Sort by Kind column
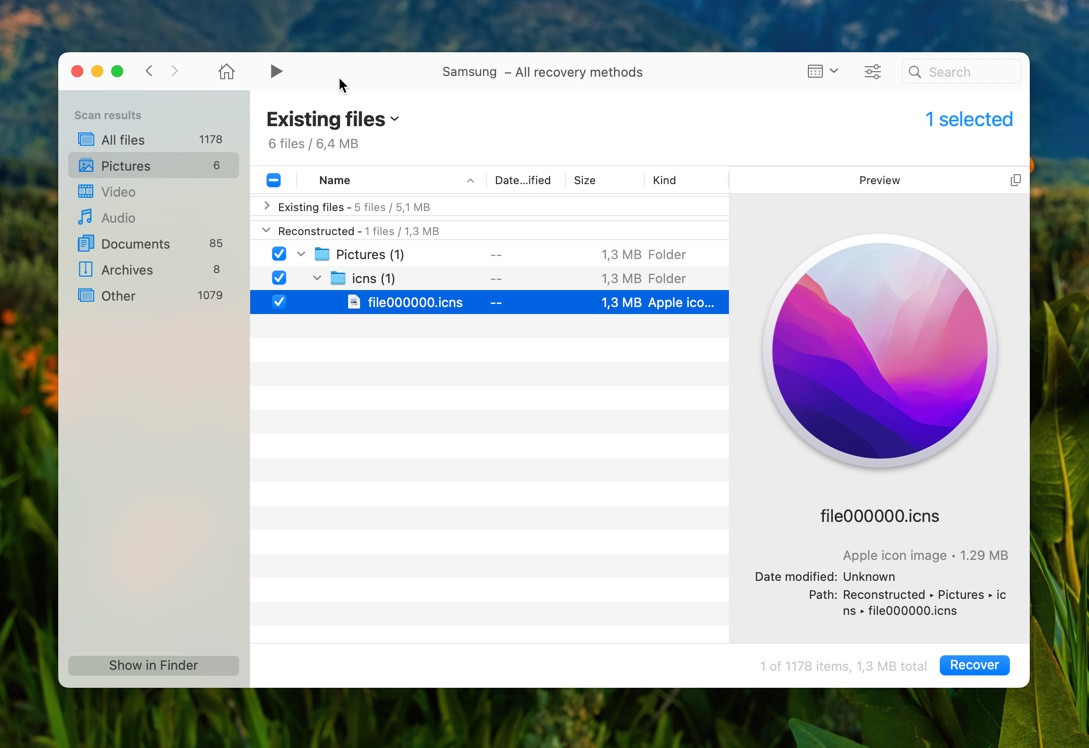The image size is (1089, 748). tap(664, 181)
